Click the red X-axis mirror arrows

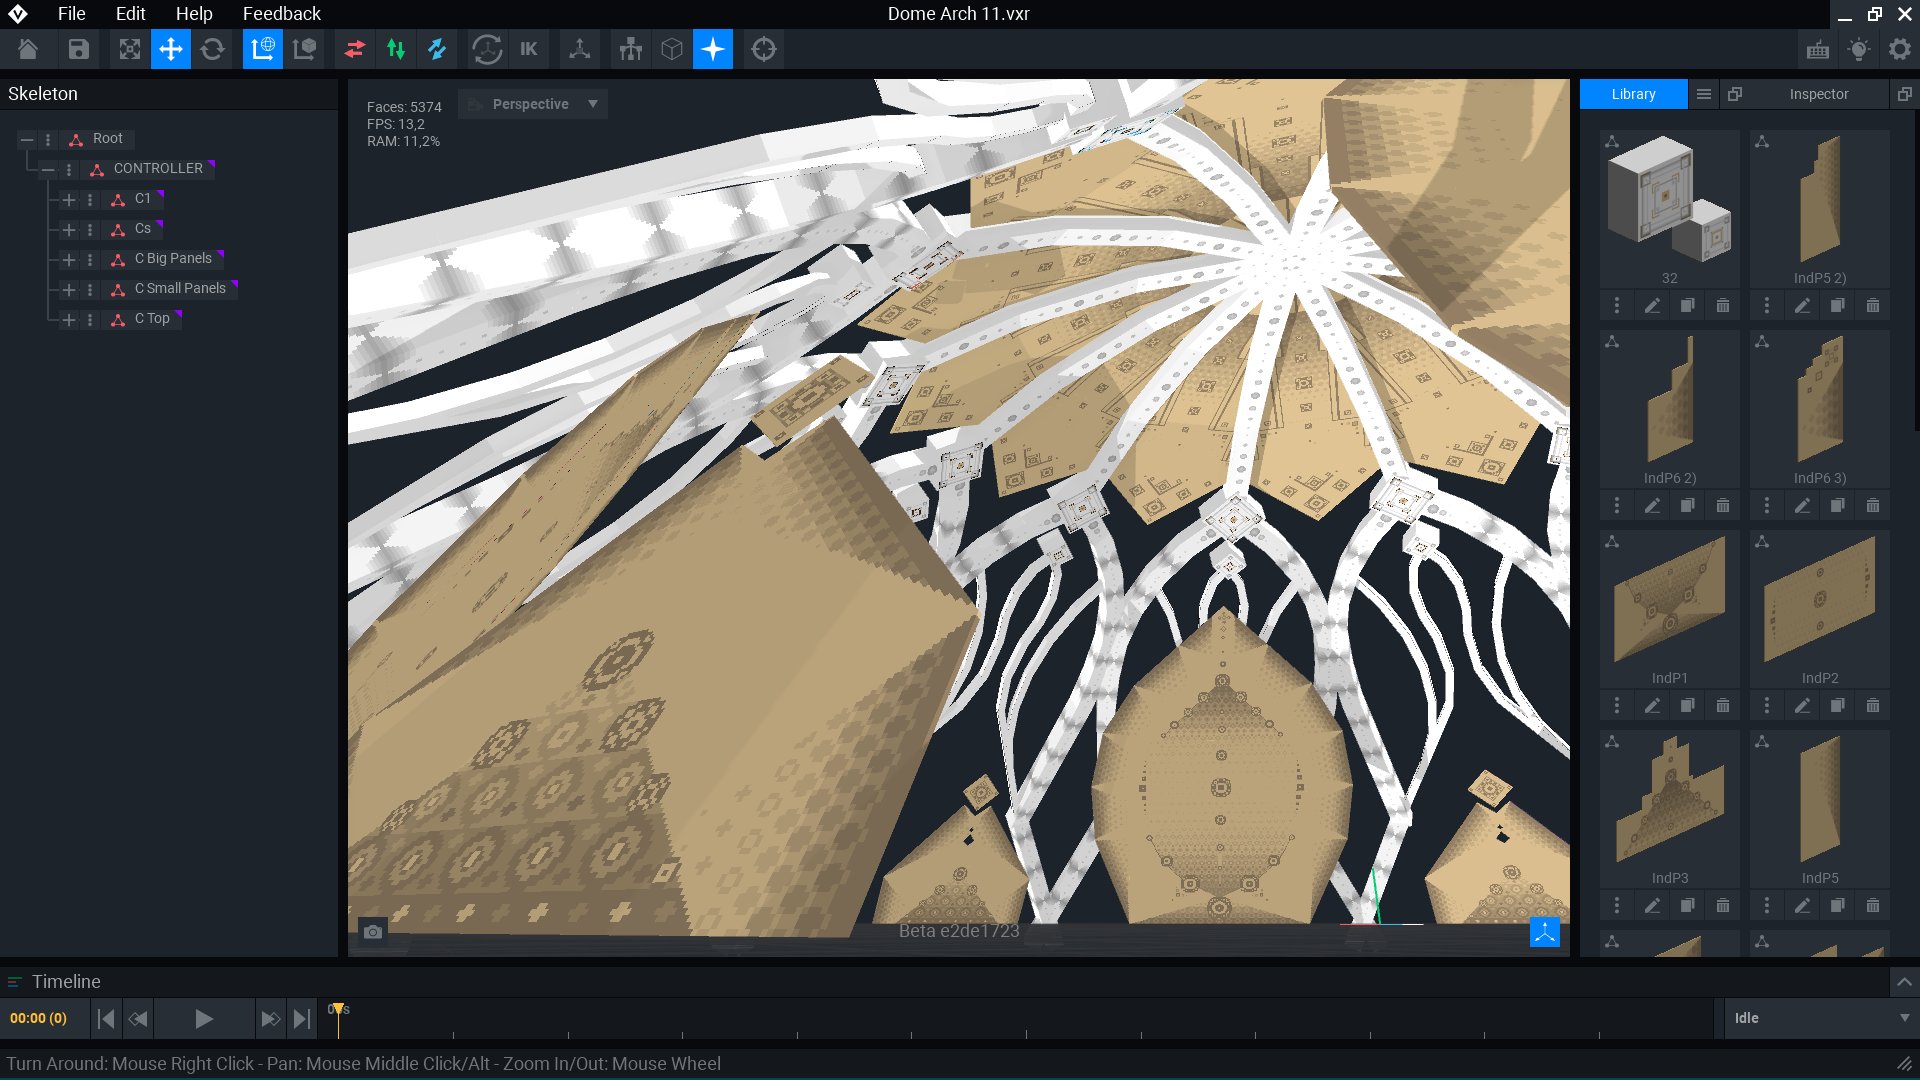point(354,49)
